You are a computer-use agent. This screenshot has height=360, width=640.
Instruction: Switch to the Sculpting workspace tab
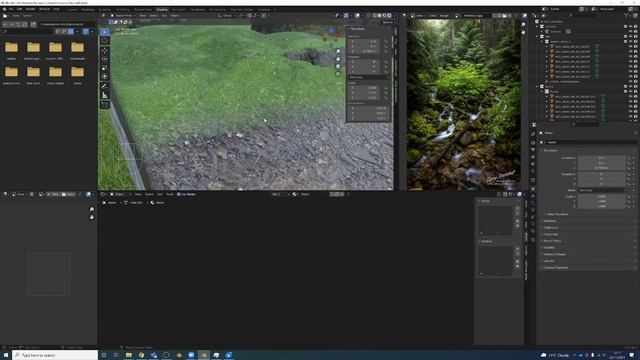point(104,9)
